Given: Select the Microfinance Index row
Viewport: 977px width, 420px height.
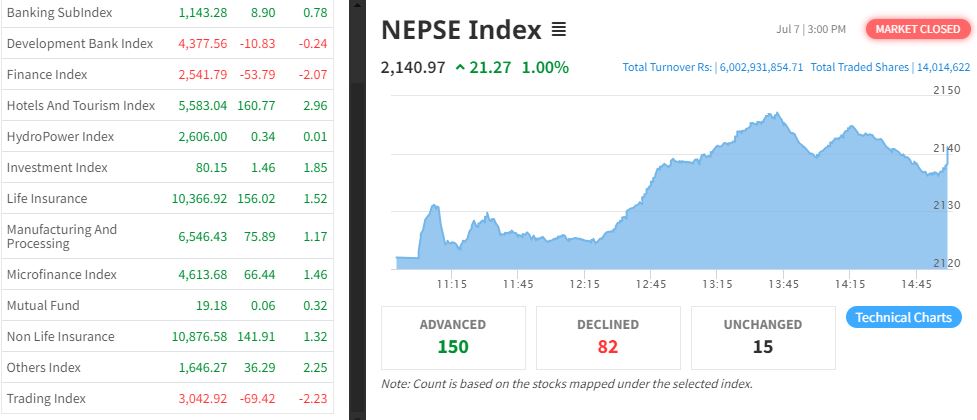Looking at the screenshot, I should coord(62,274).
